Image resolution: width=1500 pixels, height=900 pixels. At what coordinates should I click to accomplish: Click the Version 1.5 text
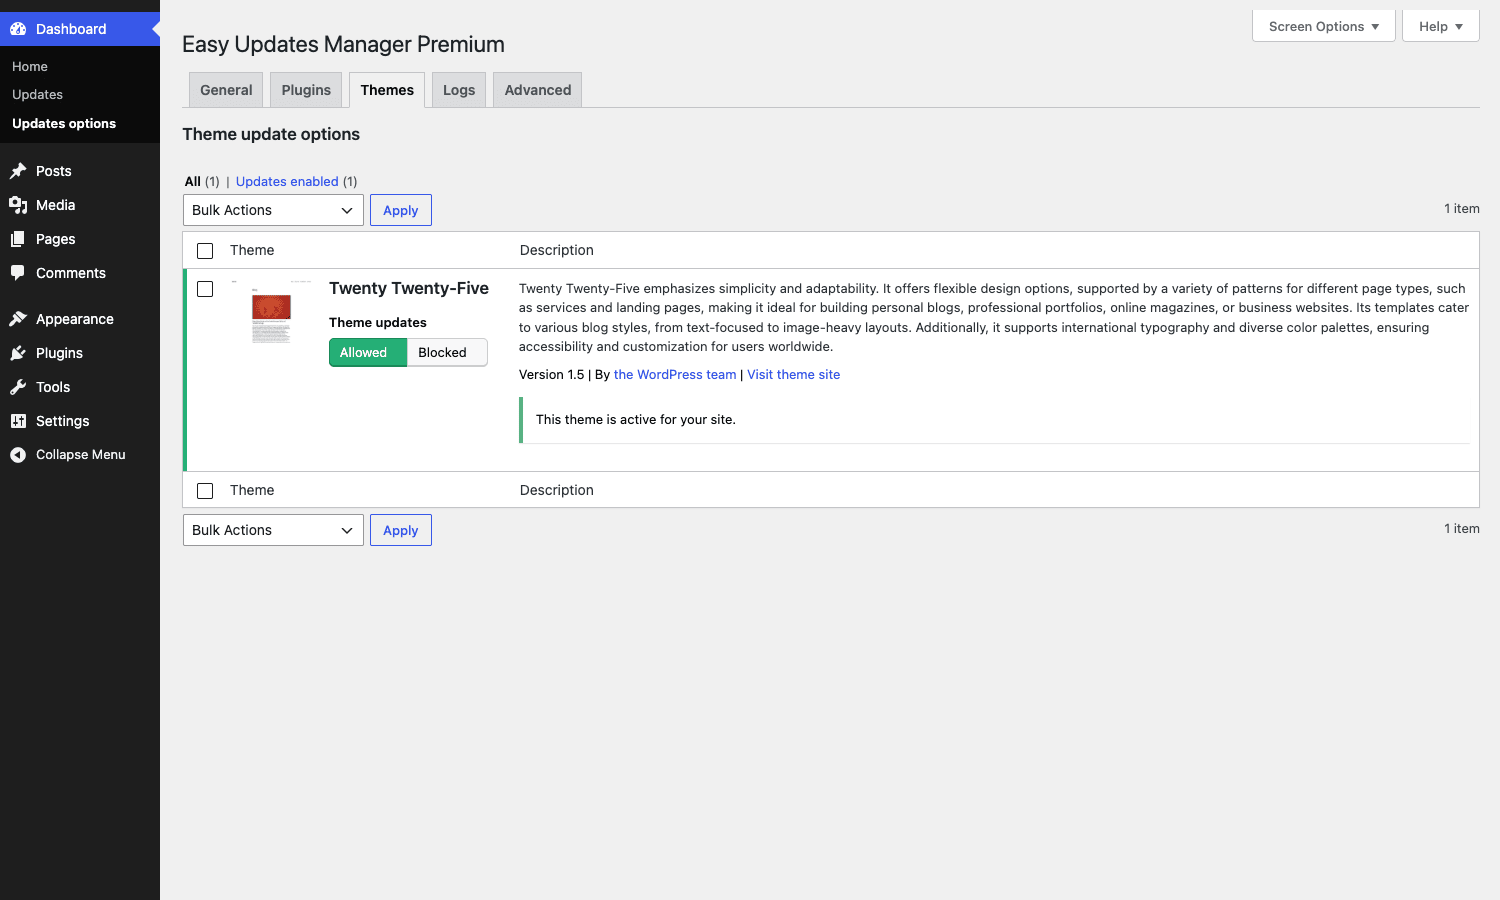tap(552, 374)
